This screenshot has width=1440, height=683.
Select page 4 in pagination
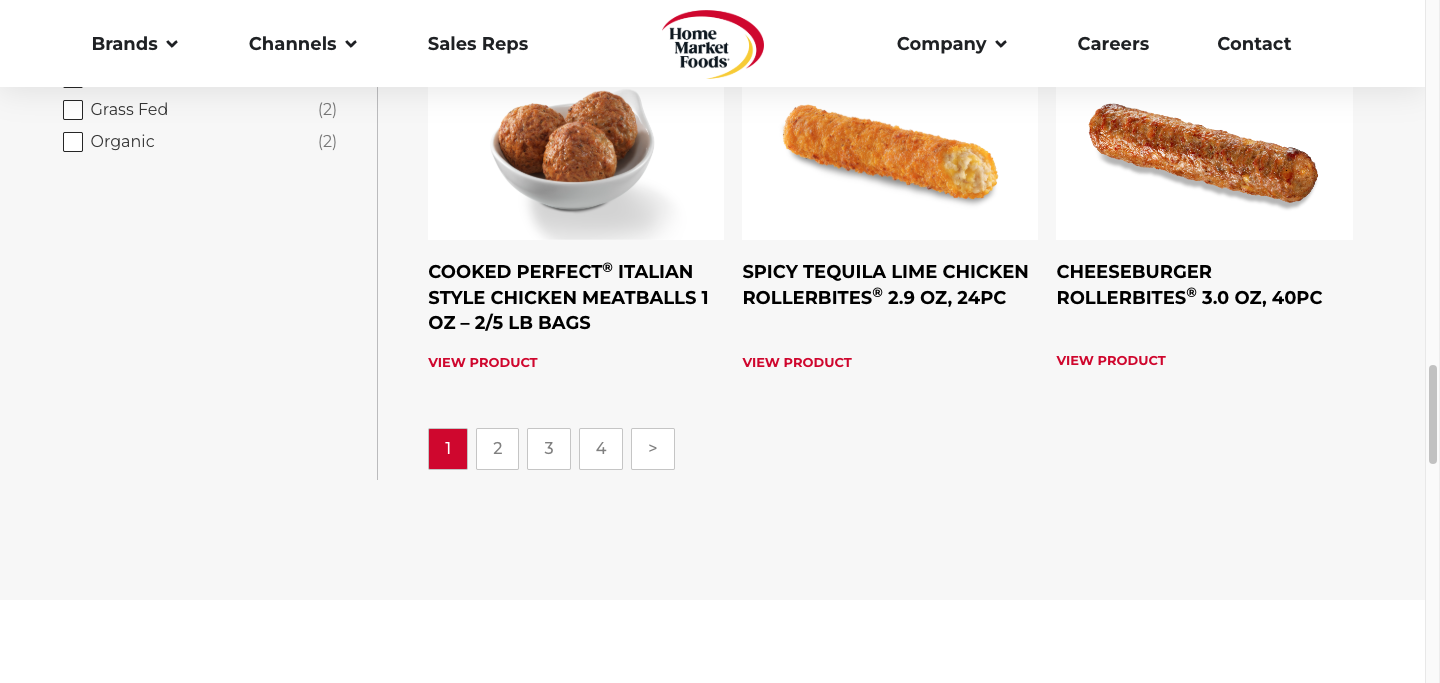[601, 449]
